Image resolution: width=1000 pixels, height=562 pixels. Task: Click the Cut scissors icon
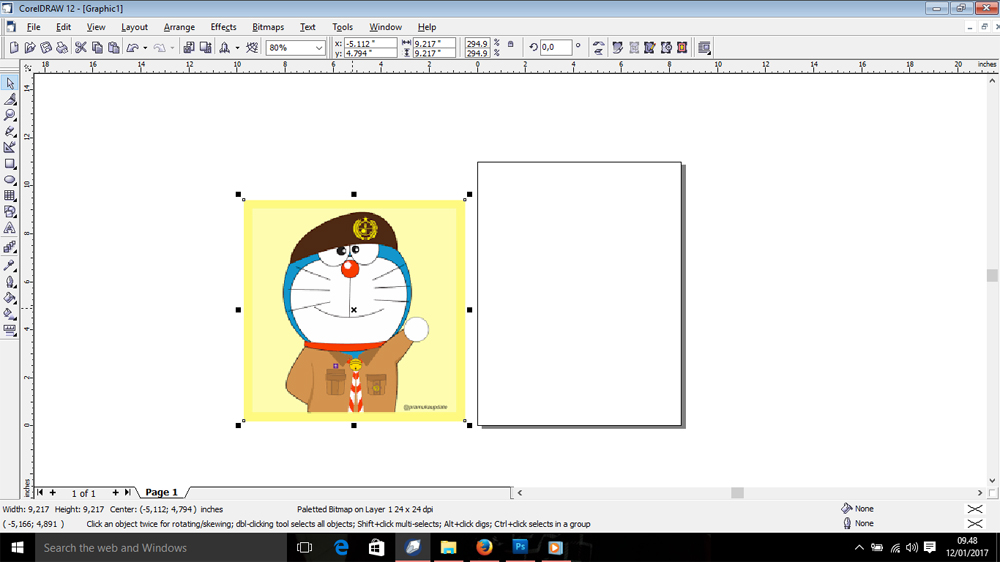80,47
